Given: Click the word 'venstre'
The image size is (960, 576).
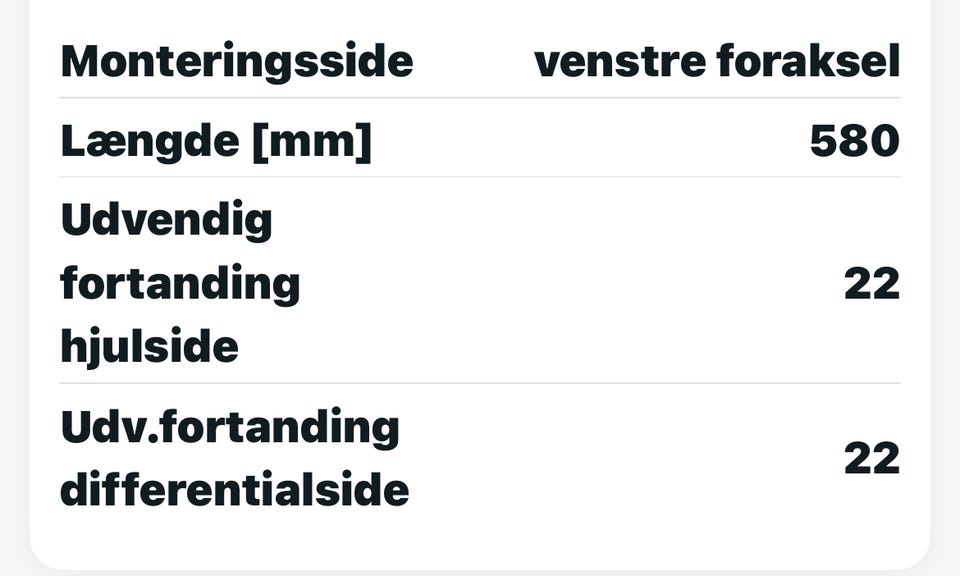Looking at the screenshot, I should (x=619, y=61).
